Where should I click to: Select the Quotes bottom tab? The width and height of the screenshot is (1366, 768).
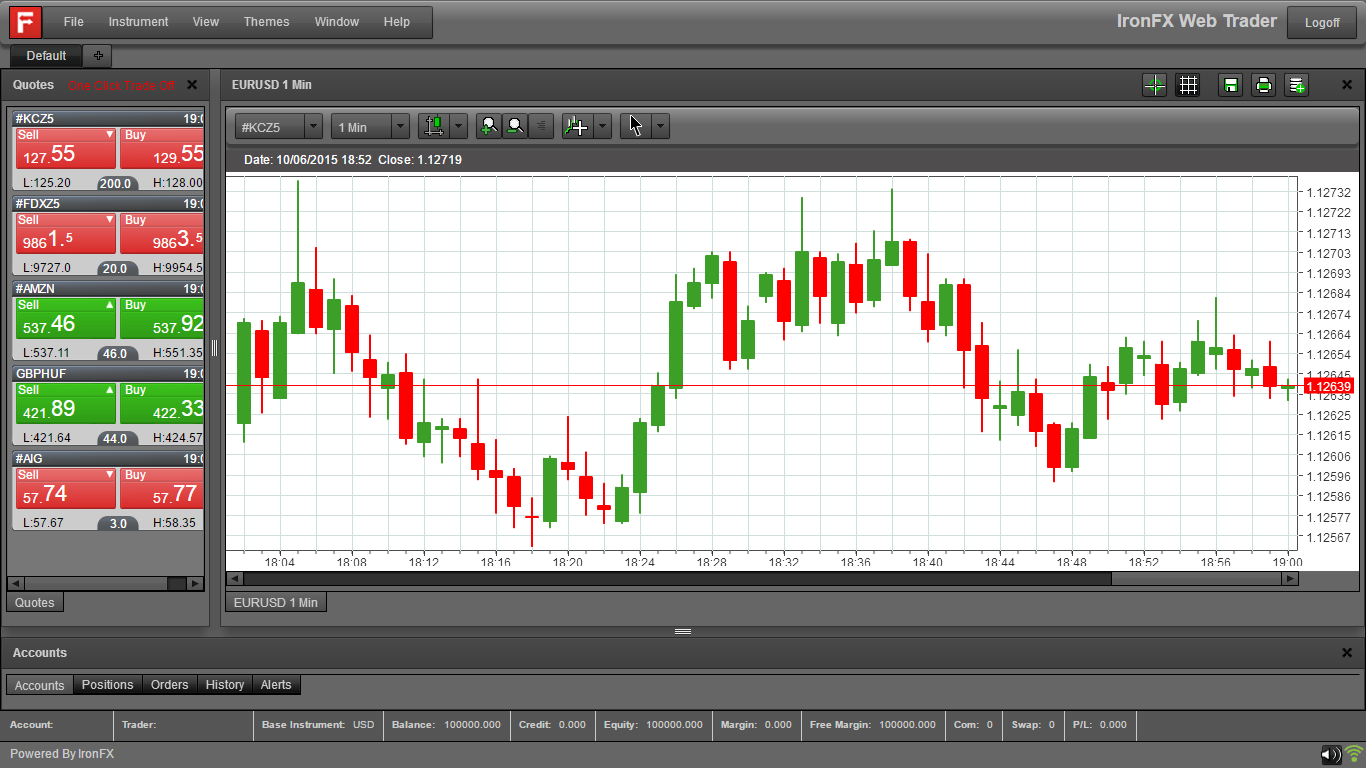pyautogui.click(x=34, y=602)
